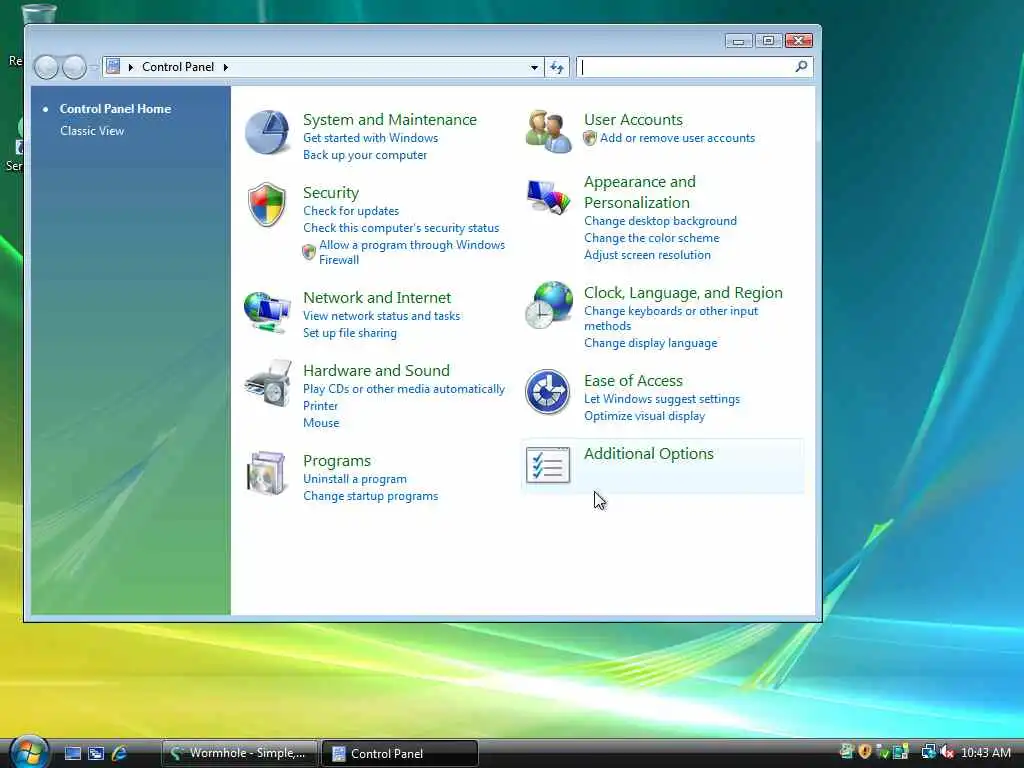Open Additional Options heading
Screen dimensions: 1024x768
coord(648,453)
